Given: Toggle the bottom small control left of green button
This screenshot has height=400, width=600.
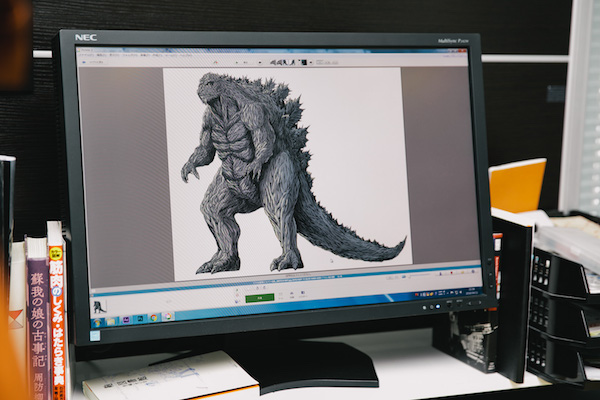Looking at the screenshot, I should [236, 299].
